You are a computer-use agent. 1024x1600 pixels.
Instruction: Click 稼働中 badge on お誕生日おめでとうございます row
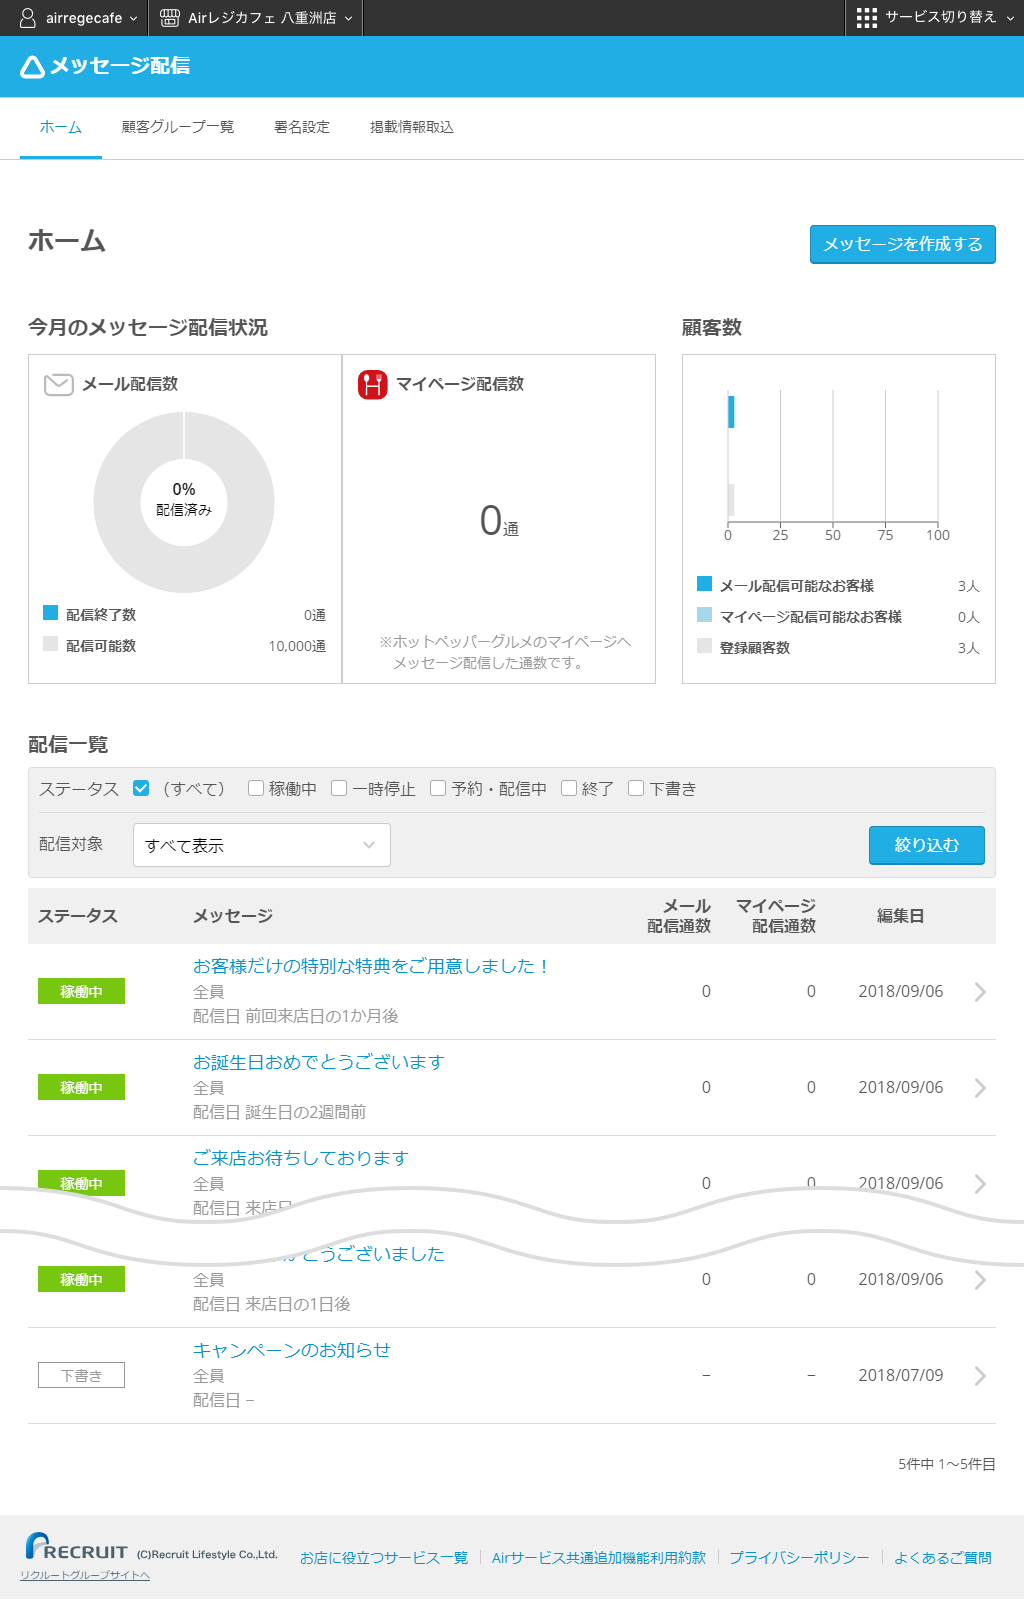(81, 1088)
